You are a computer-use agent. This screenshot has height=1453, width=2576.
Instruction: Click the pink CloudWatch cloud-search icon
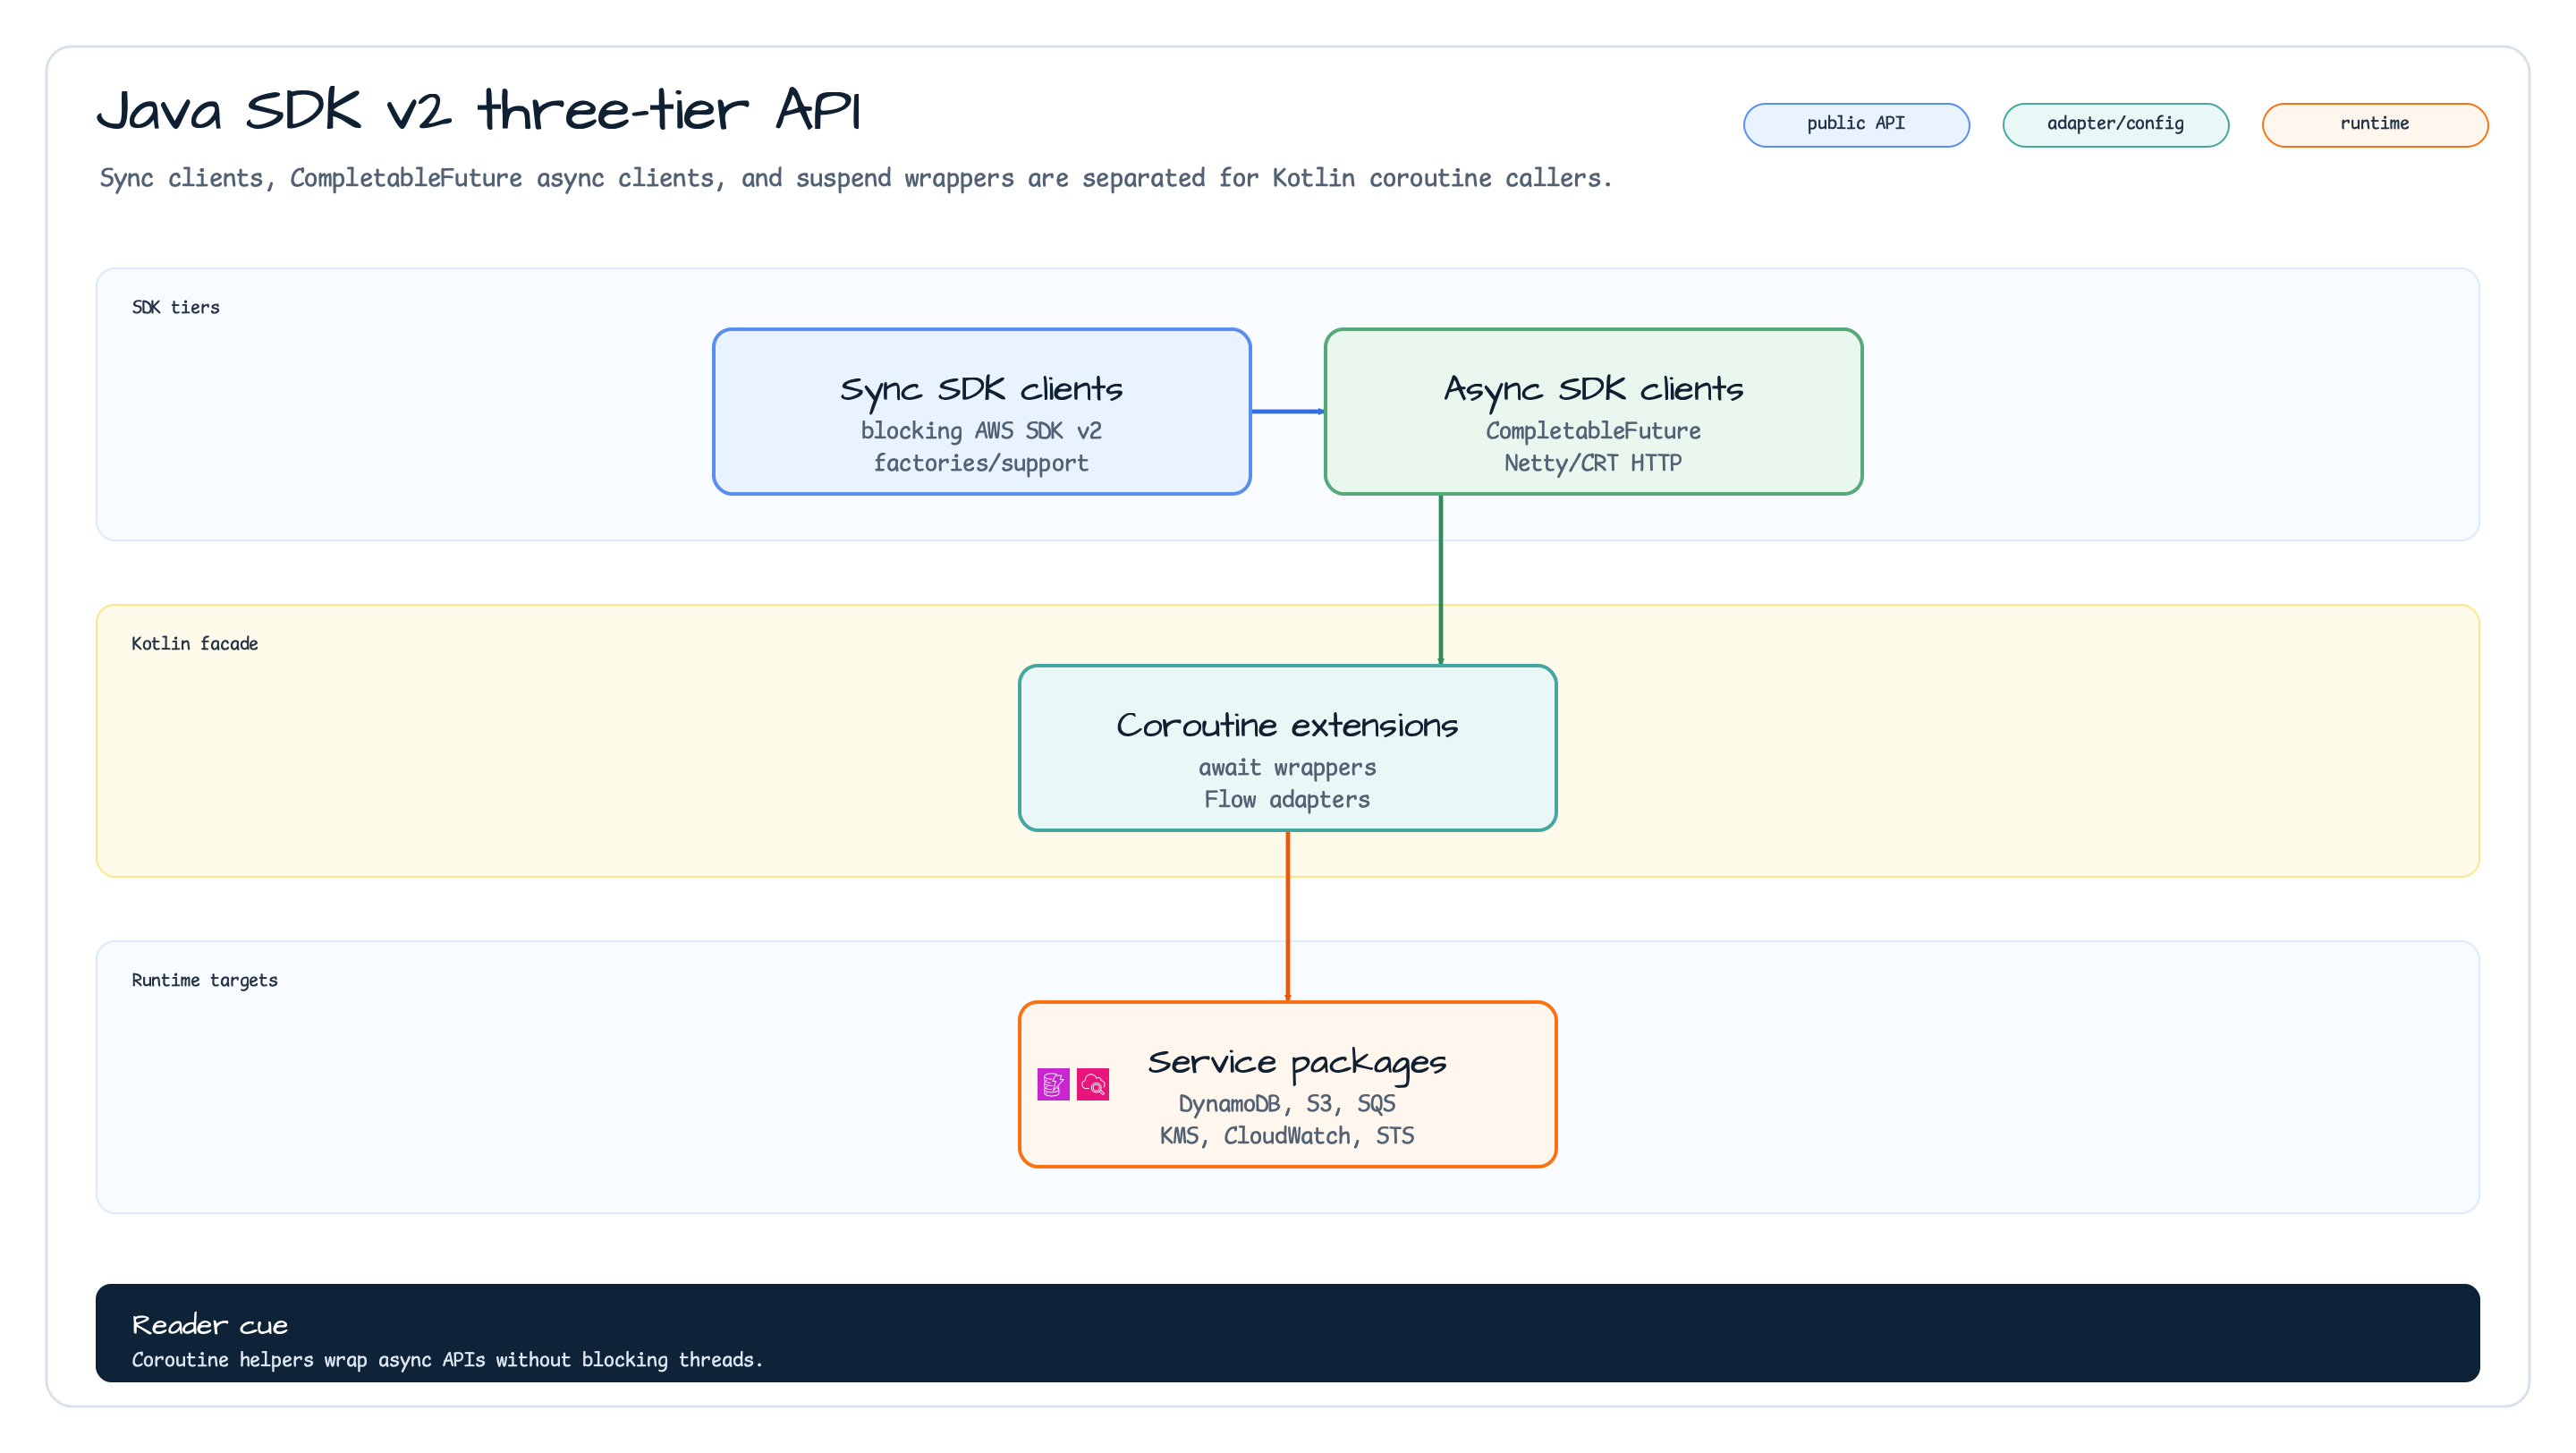click(x=1093, y=1084)
